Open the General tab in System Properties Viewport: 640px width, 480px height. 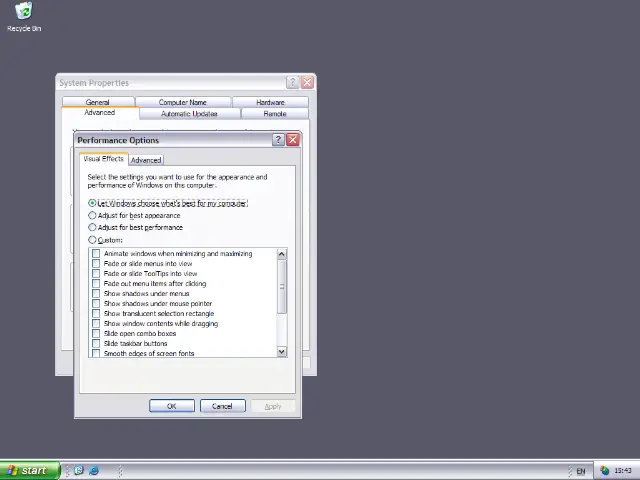click(x=98, y=102)
